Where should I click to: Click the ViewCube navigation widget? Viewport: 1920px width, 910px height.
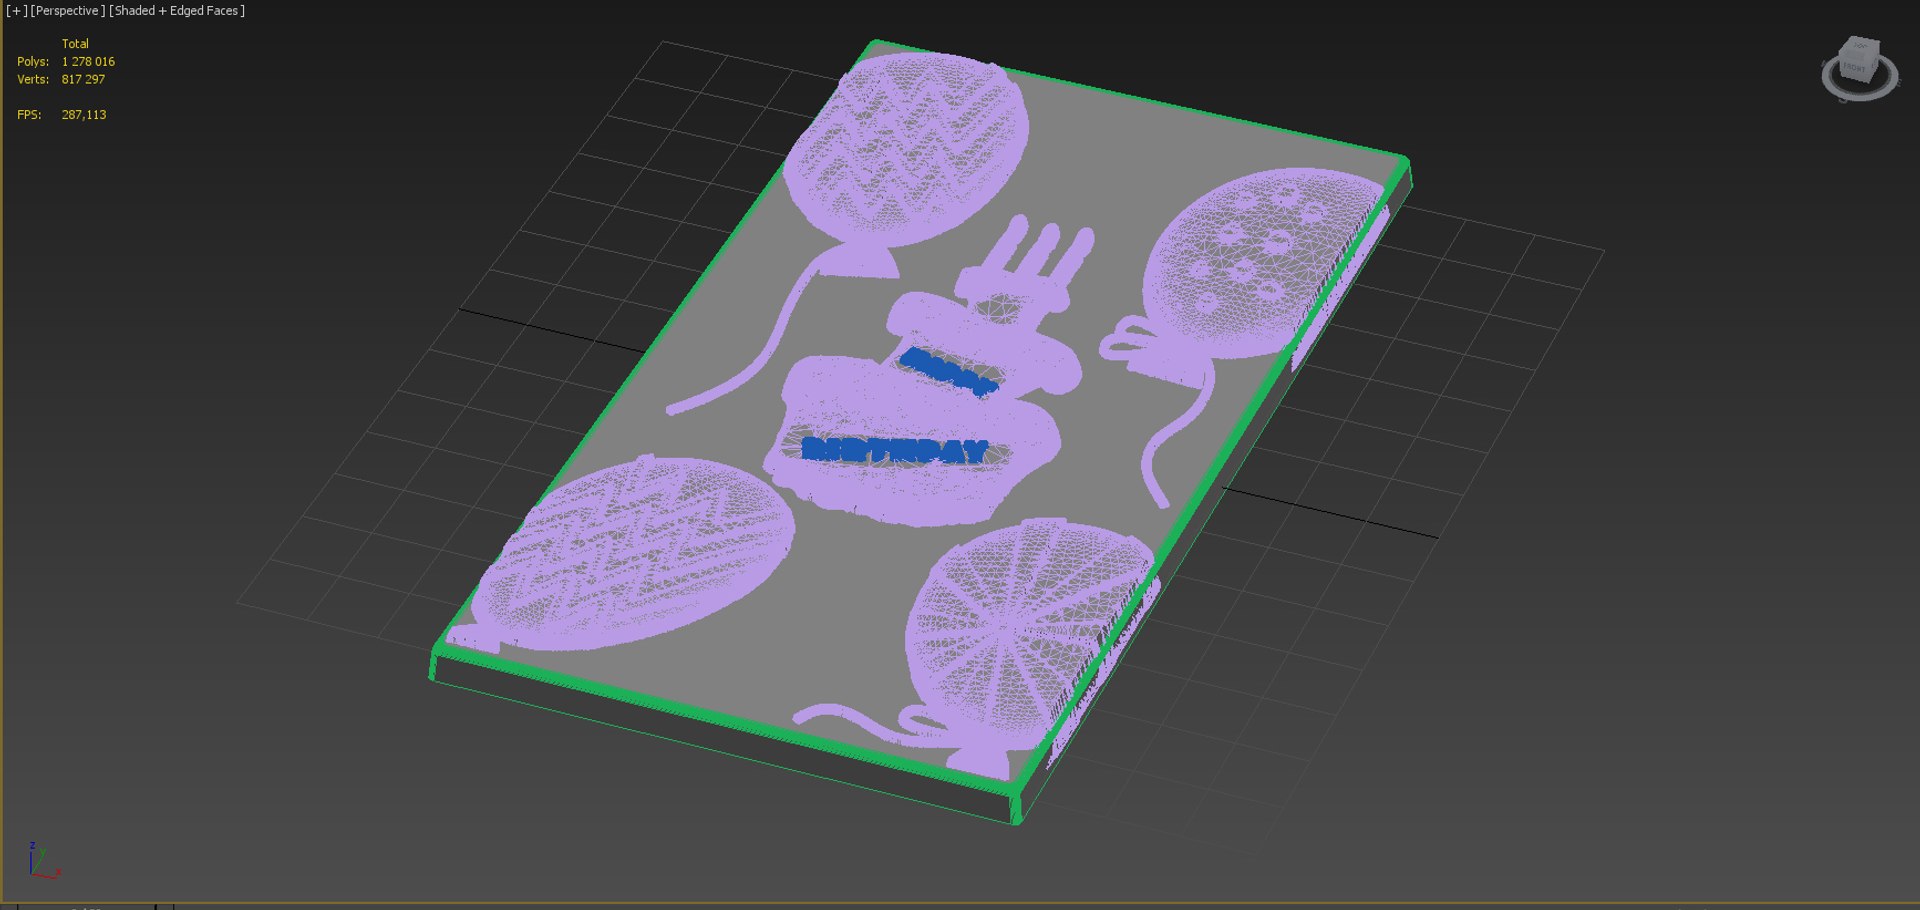1859,68
